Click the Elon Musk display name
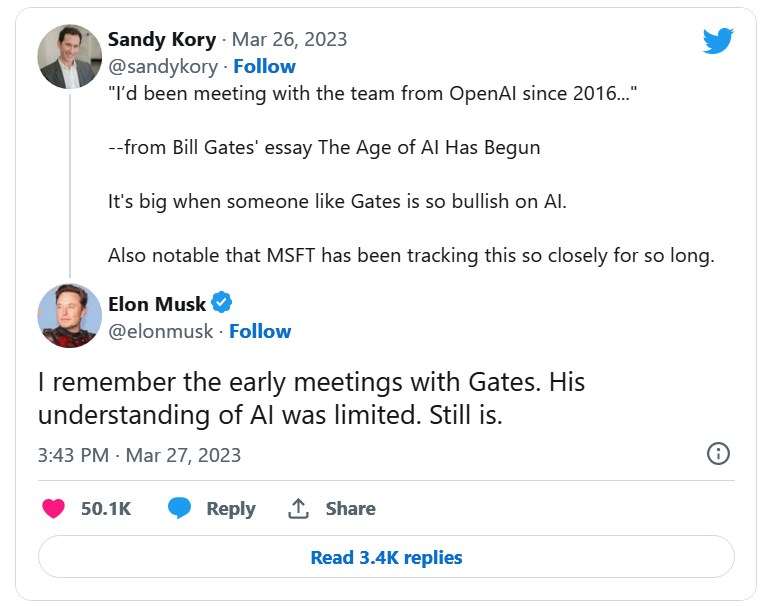 point(157,304)
